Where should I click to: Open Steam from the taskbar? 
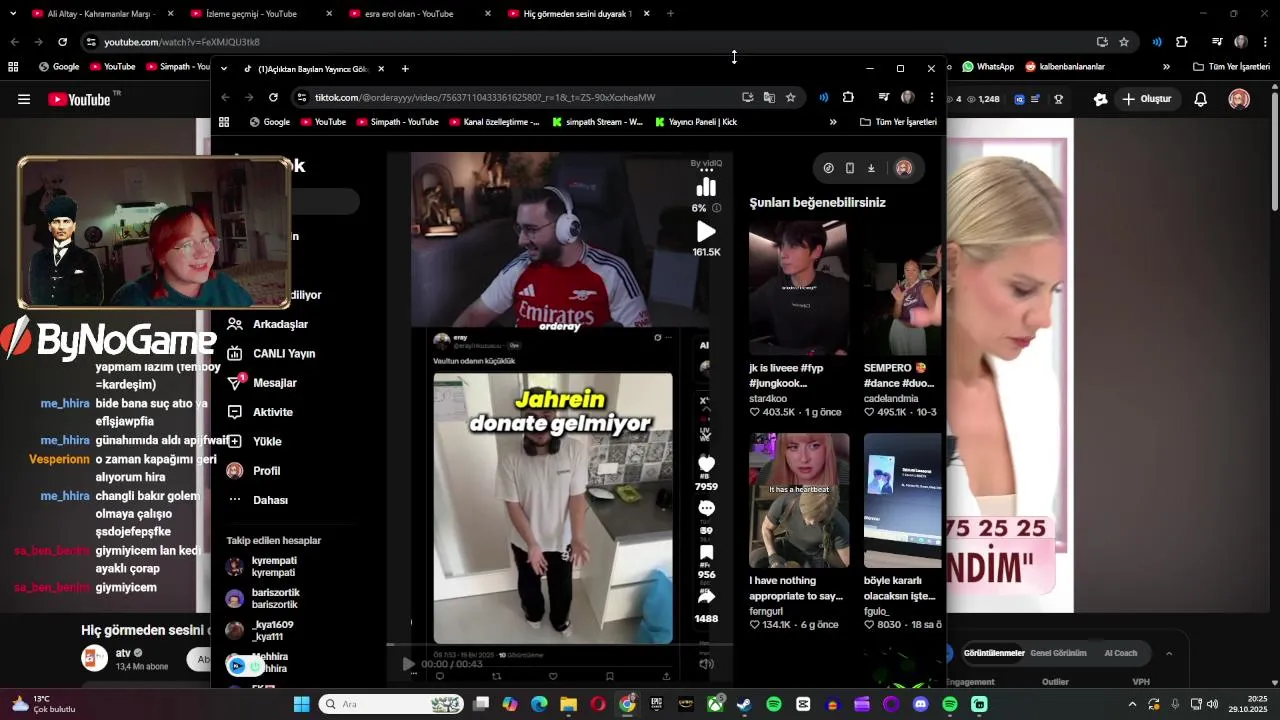[x=744, y=704]
